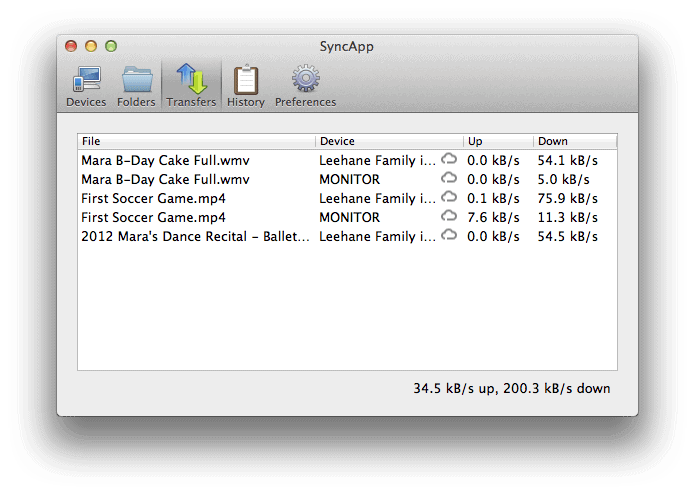Click cloud icon in first transfer row
The height and width of the screenshot is (495, 695).
click(x=449, y=159)
